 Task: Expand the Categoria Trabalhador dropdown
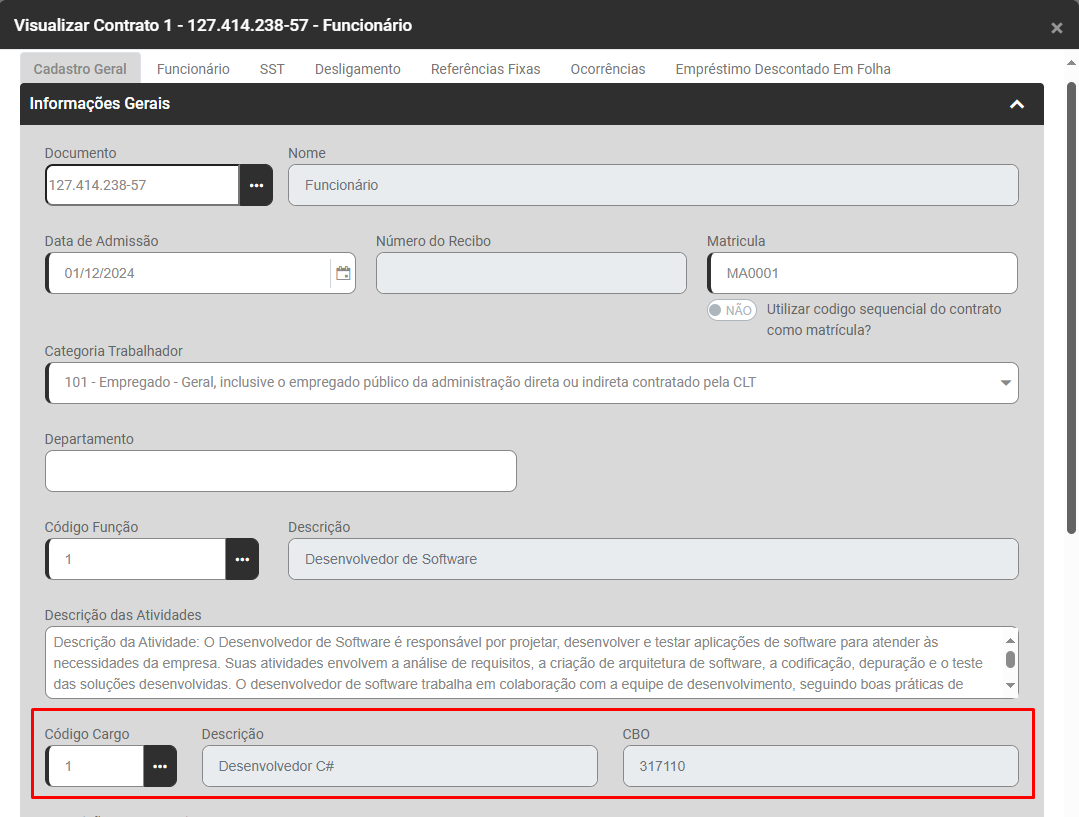tap(1004, 383)
